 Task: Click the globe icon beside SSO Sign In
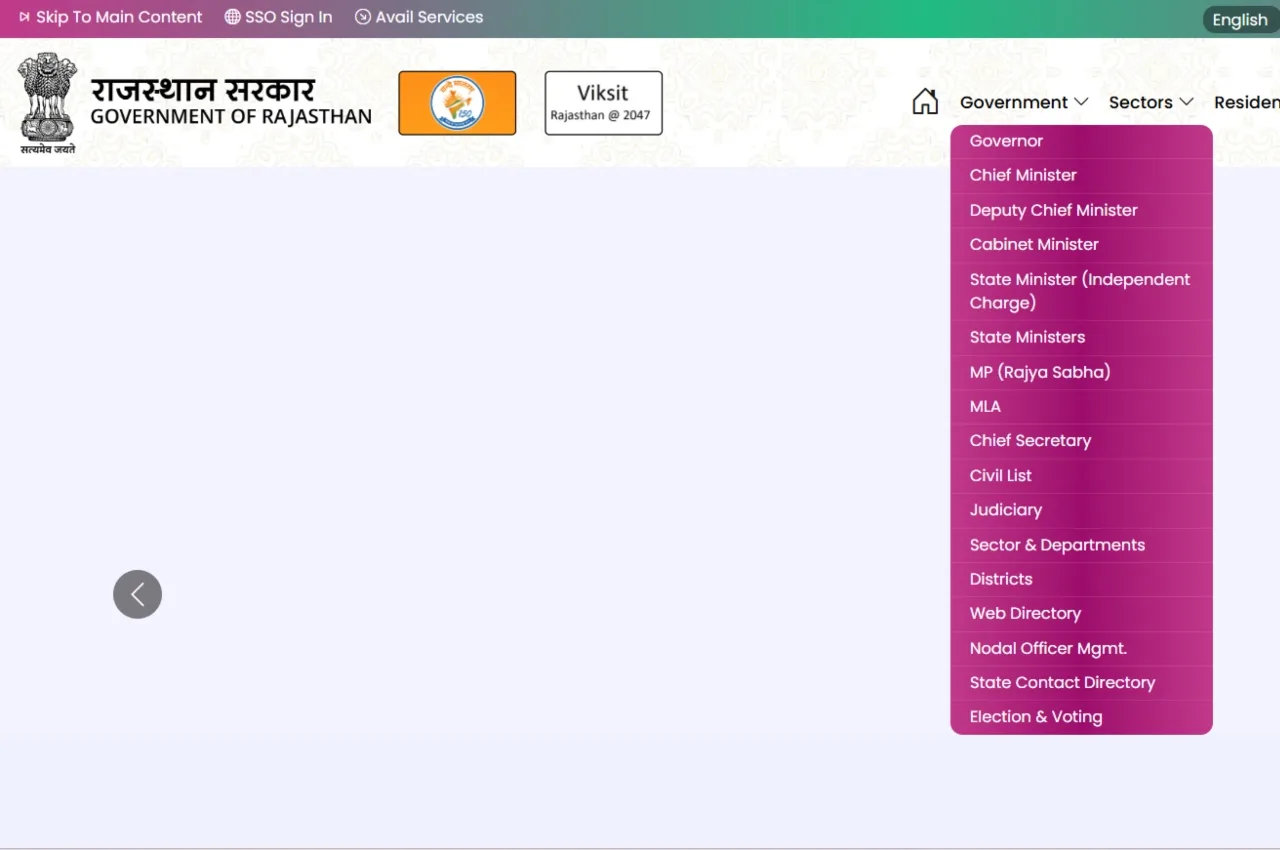[231, 17]
